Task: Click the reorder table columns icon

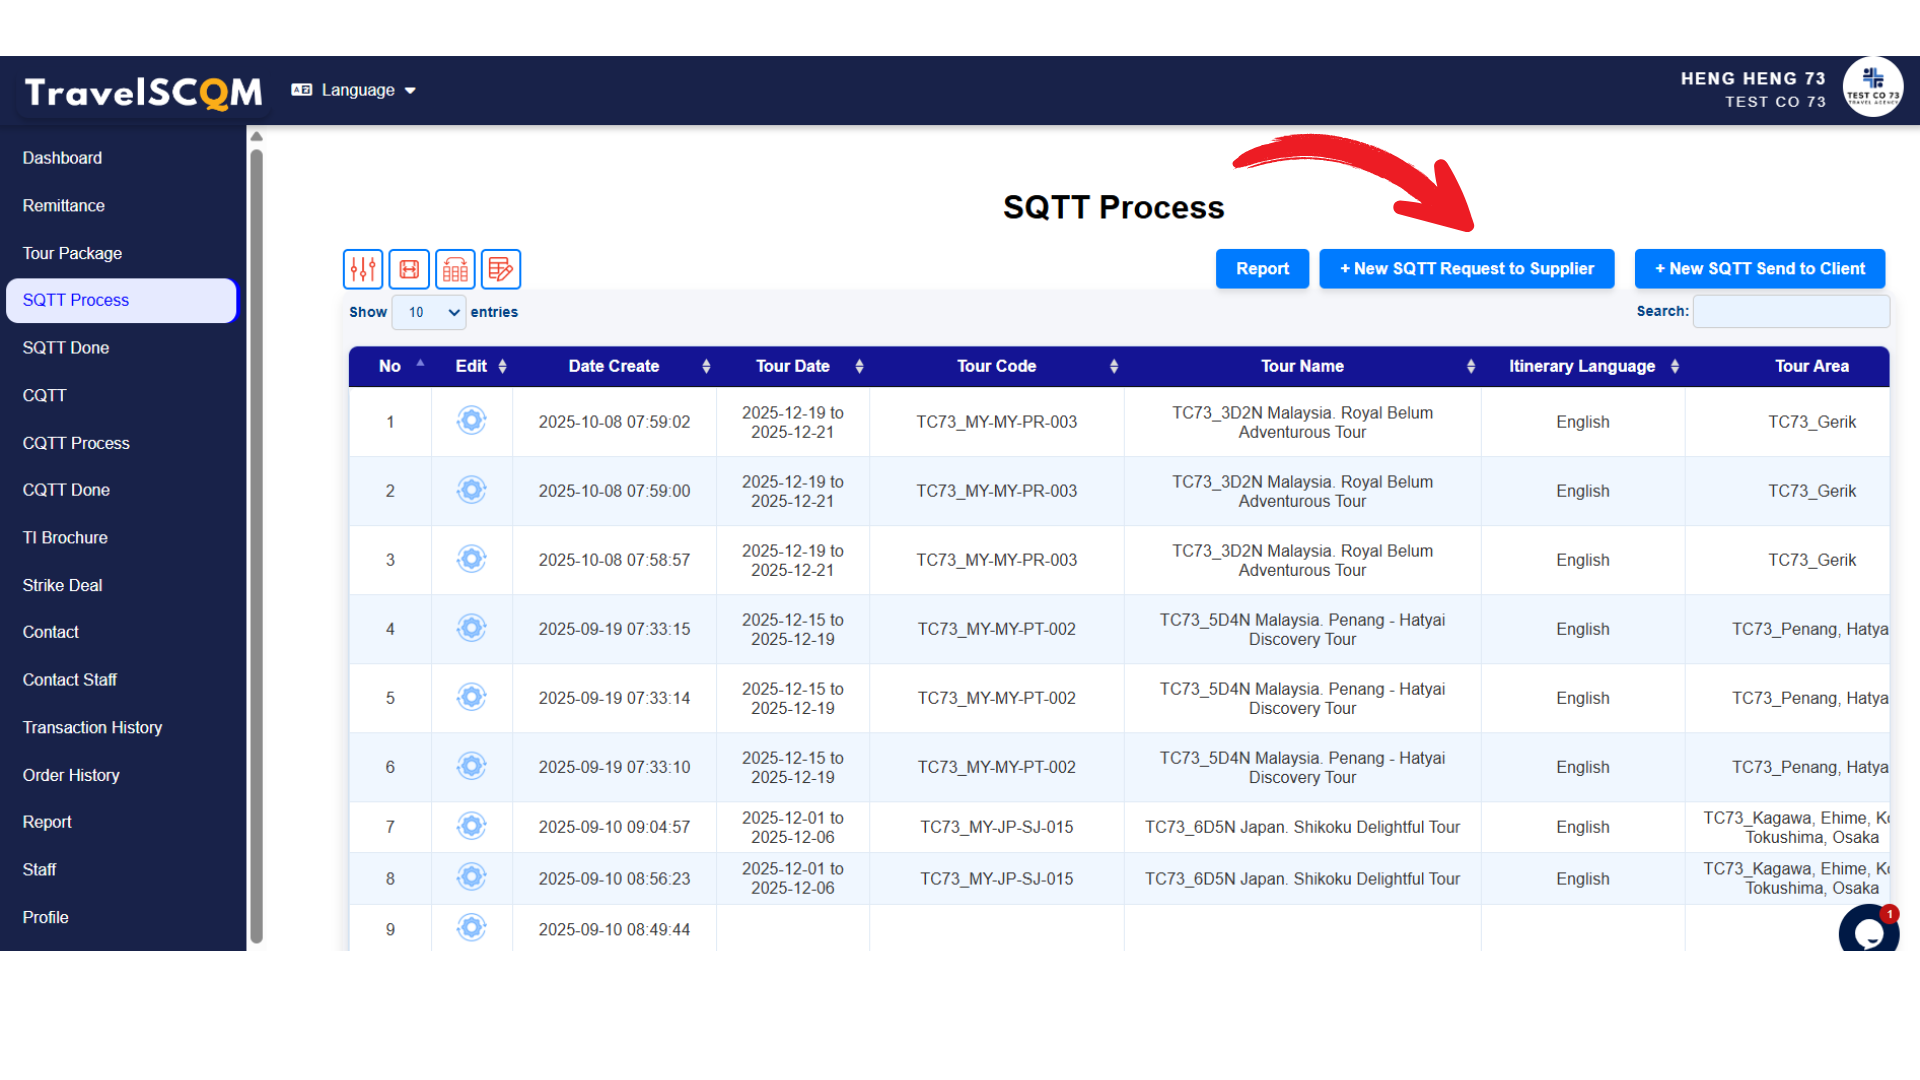Action: click(x=455, y=269)
